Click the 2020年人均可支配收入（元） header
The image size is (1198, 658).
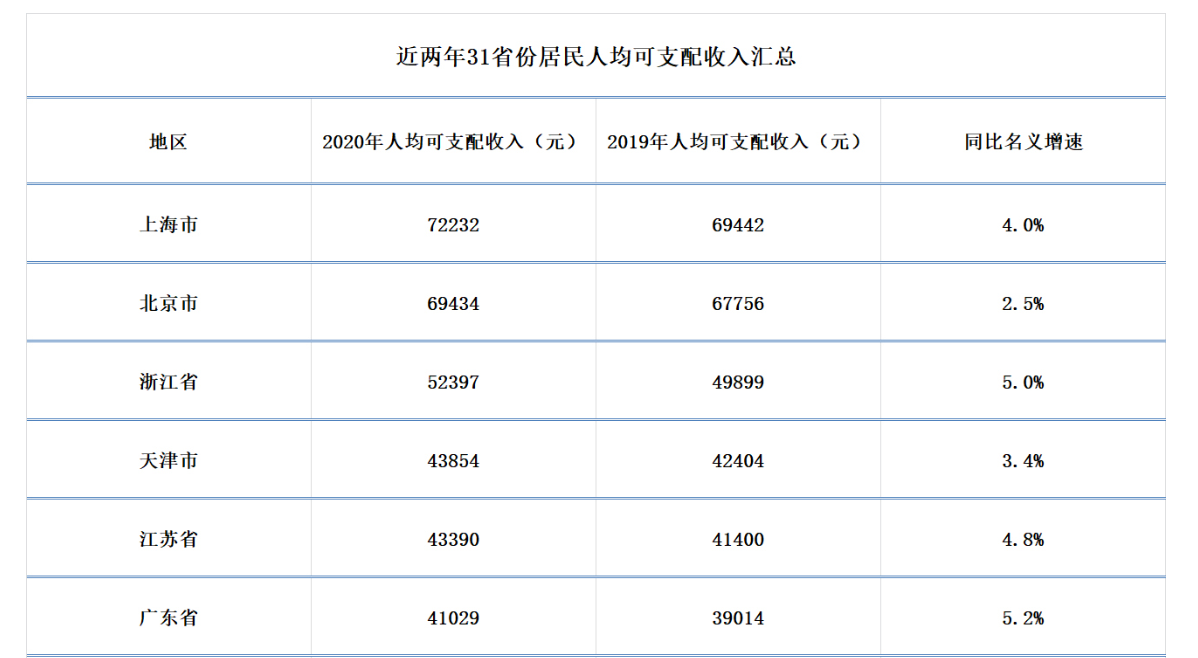(x=453, y=141)
